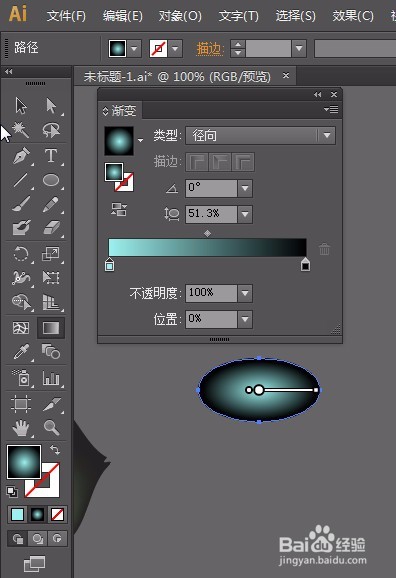Image resolution: width=396 pixels, height=578 pixels.
Task: Enable Draw Behind mode
Action: (37, 539)
